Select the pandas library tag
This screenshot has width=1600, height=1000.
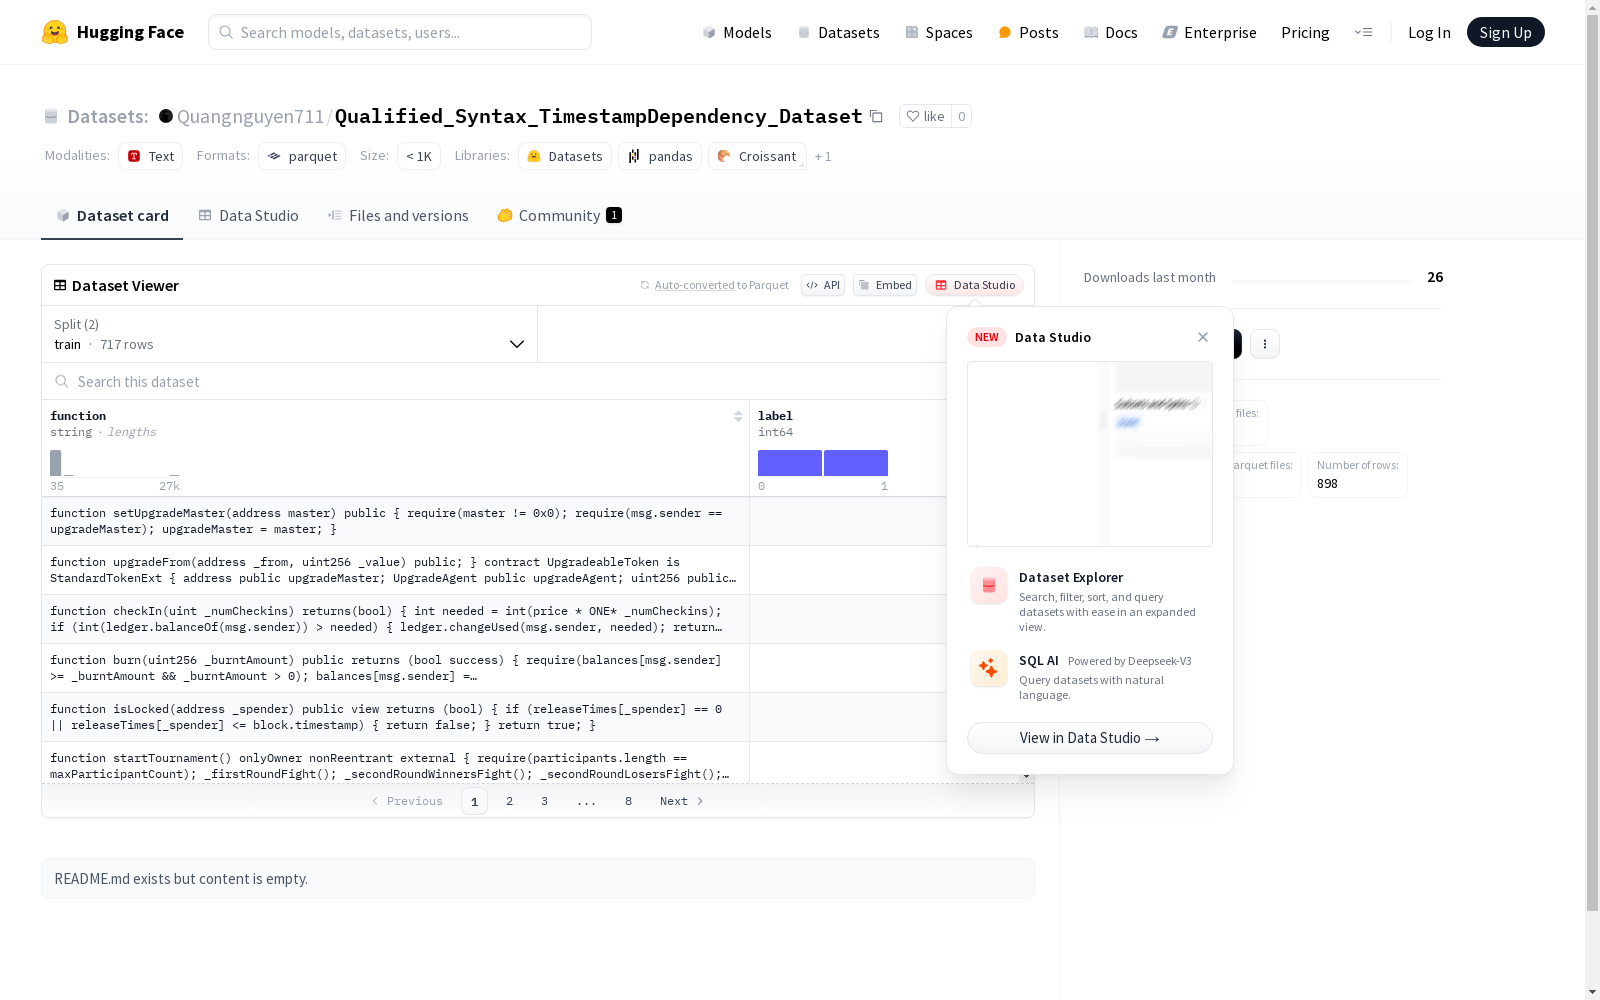[x=660, y=156]
